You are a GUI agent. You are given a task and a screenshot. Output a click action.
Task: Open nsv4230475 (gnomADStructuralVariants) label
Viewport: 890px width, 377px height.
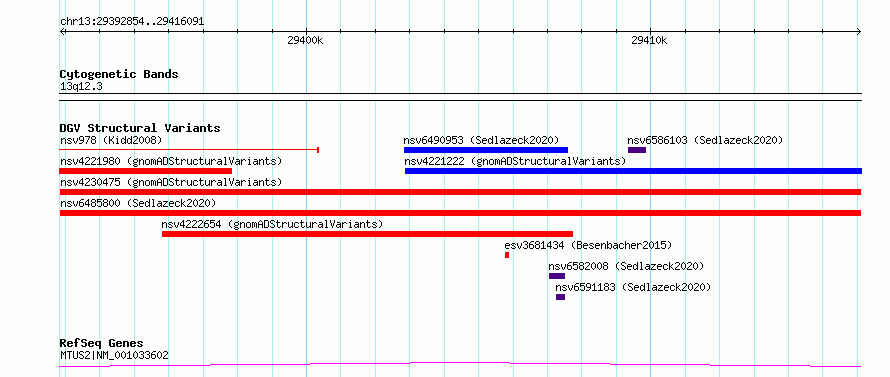click(x=171, y=182)
